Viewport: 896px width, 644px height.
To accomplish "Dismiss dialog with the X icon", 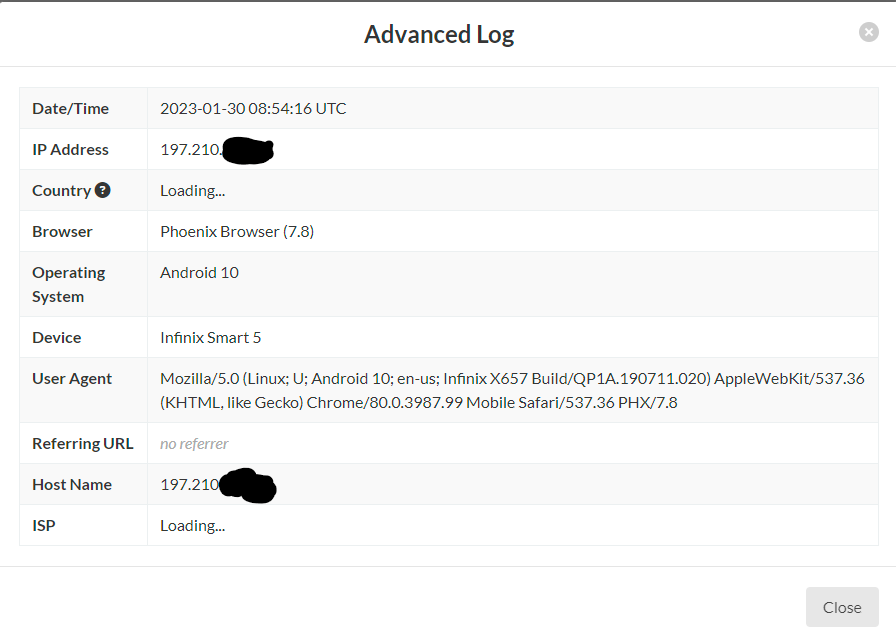I will coord(869,32).
